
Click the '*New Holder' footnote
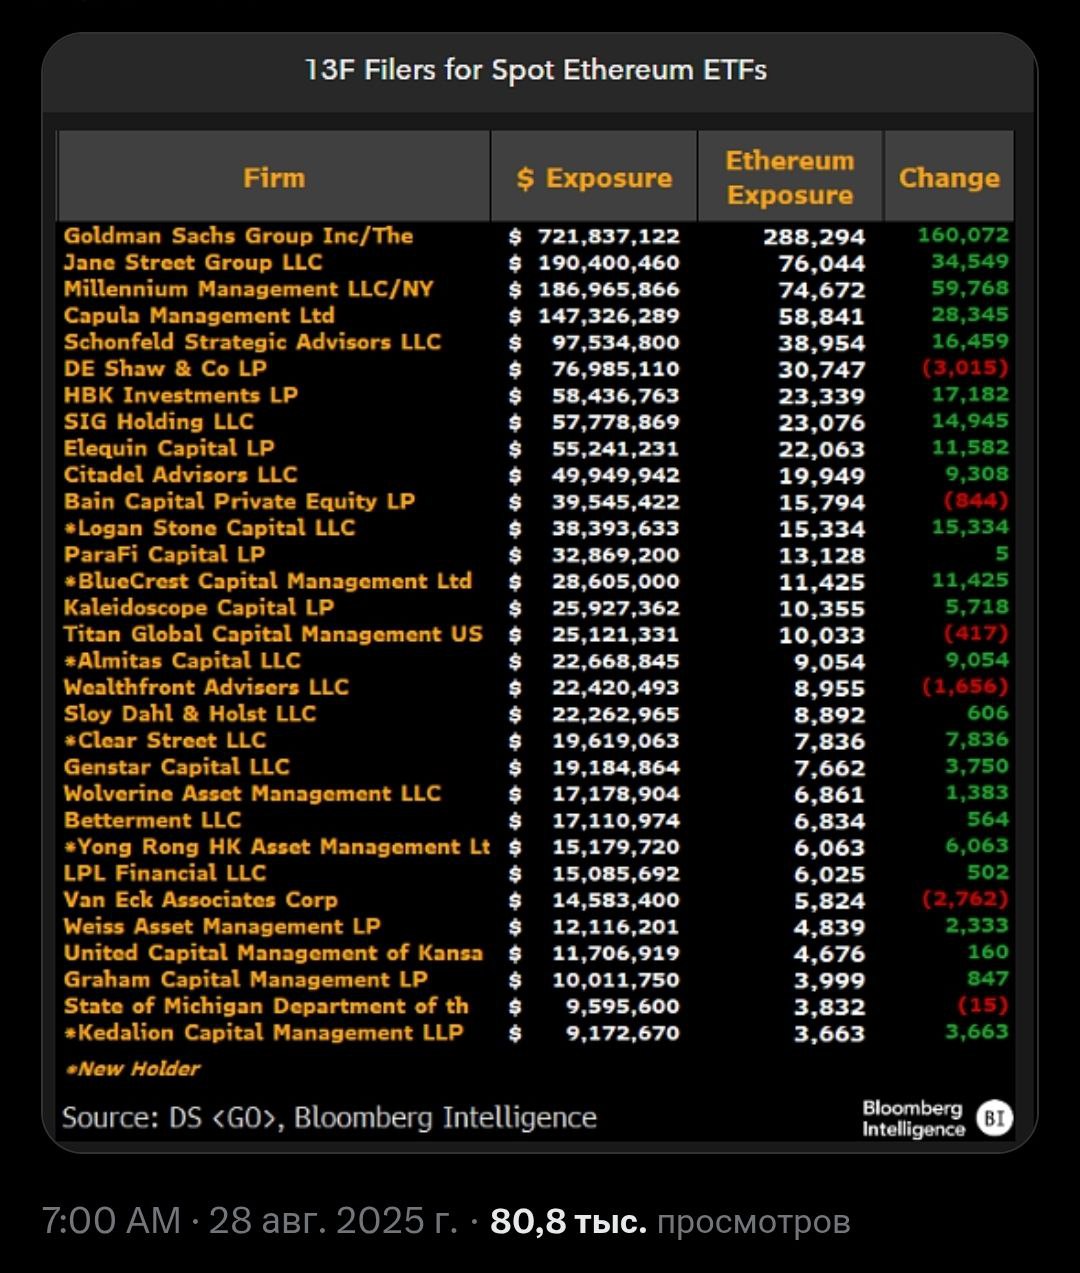click(x=132, y=1068)
